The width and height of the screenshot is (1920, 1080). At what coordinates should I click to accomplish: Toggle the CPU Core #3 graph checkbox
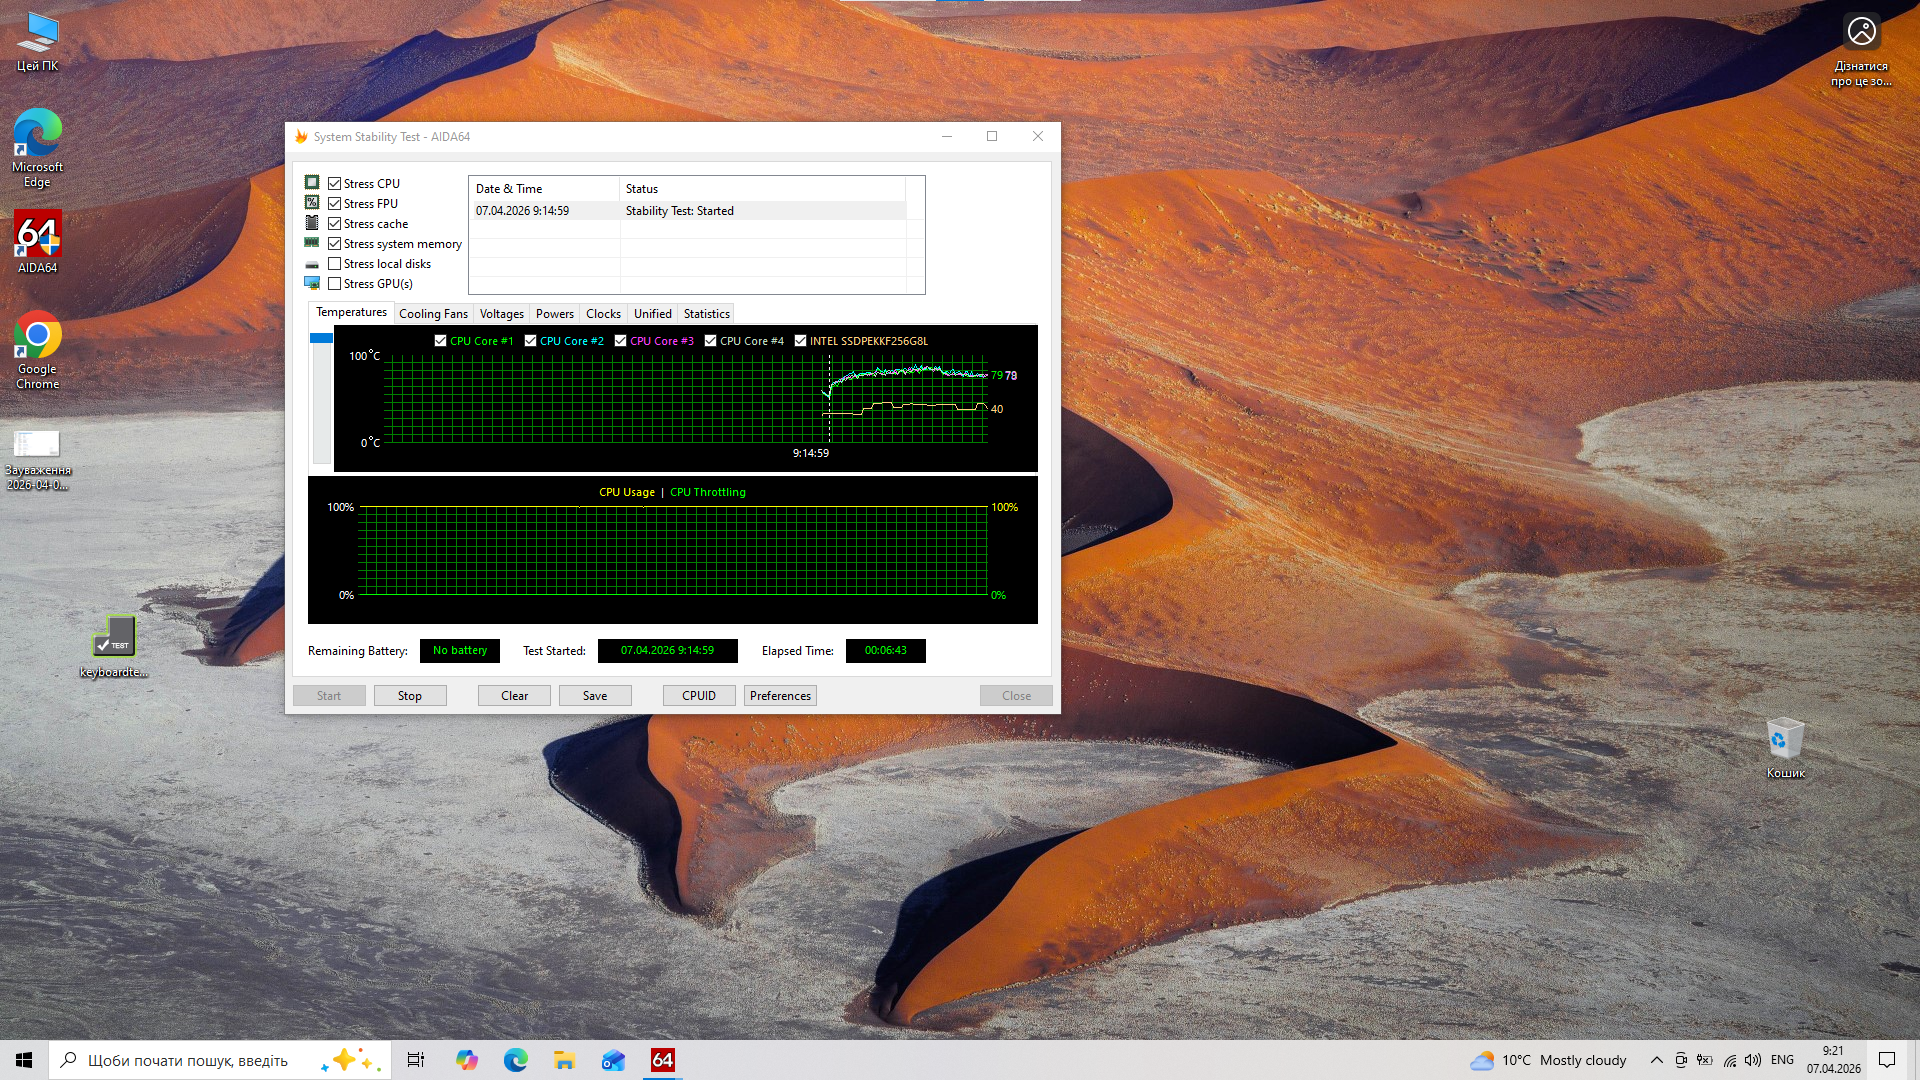tap(620, 341)
